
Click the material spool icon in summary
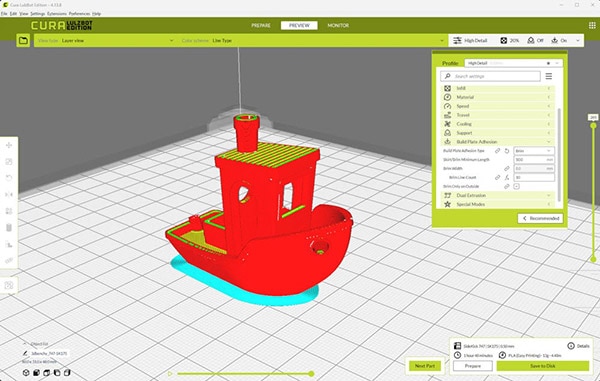pos(502,355)
